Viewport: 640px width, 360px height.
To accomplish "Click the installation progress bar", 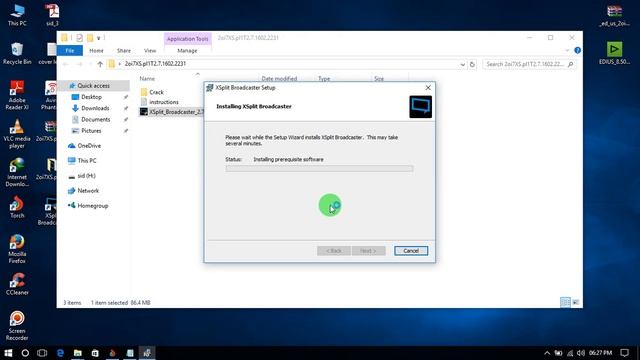I will (319, 169).
